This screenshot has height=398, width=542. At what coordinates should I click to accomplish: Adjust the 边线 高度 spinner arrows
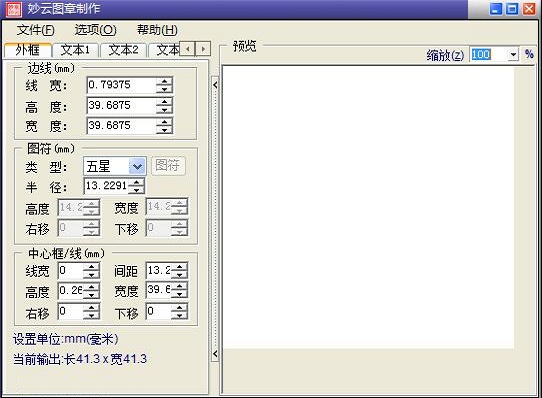coord(164,105)
